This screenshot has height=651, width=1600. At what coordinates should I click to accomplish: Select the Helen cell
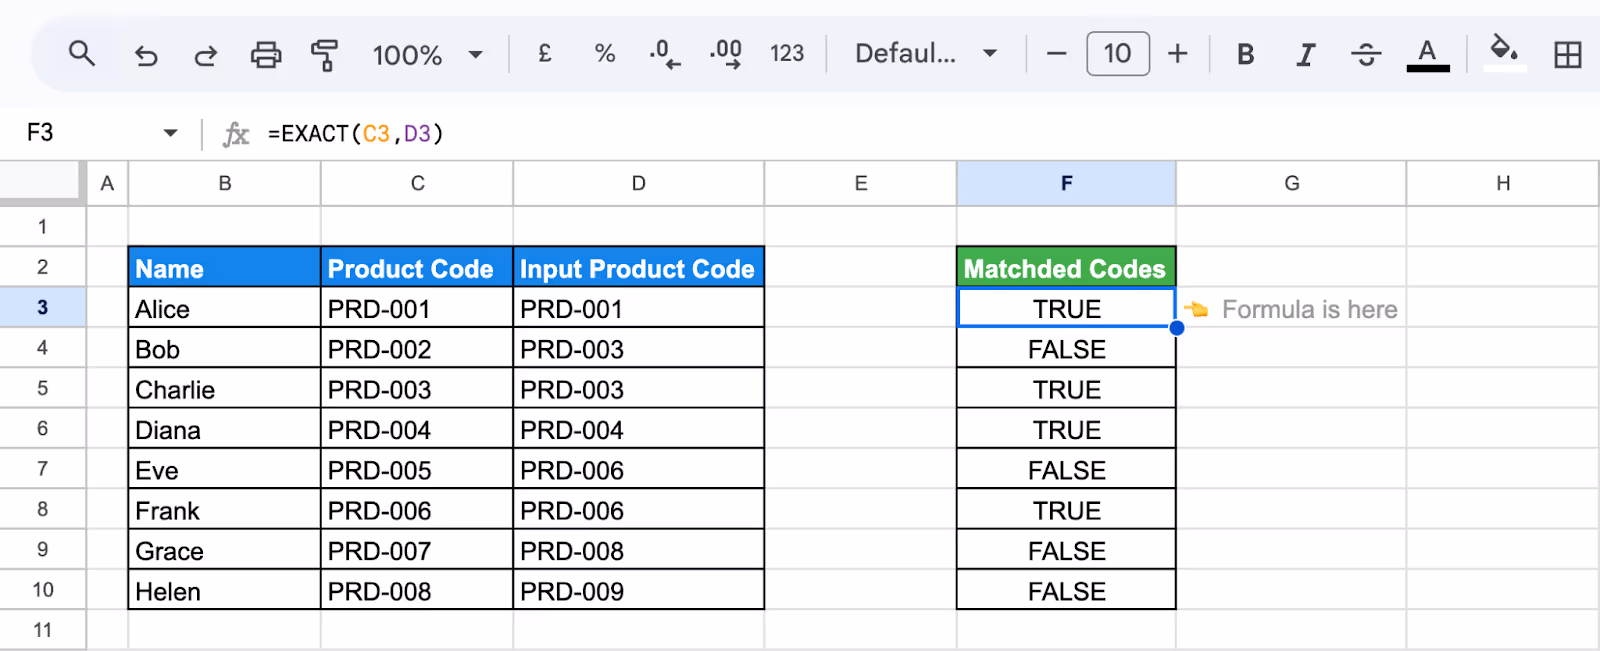tap(225, 590)
